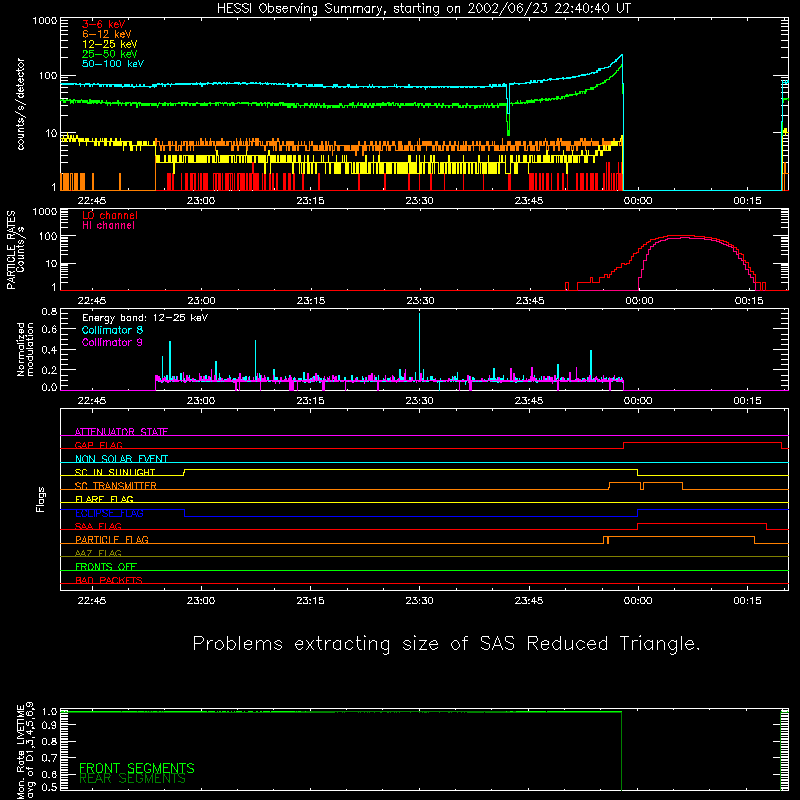Click the 'Energy band: 12-25 keV' label

click(x=145, y=318)
